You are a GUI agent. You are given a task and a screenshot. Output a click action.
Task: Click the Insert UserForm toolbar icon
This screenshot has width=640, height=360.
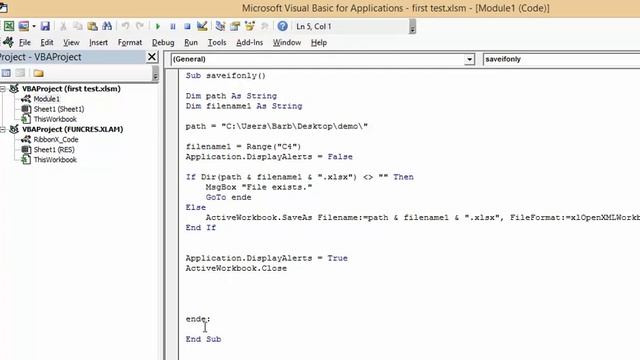(x=24, y=27)
